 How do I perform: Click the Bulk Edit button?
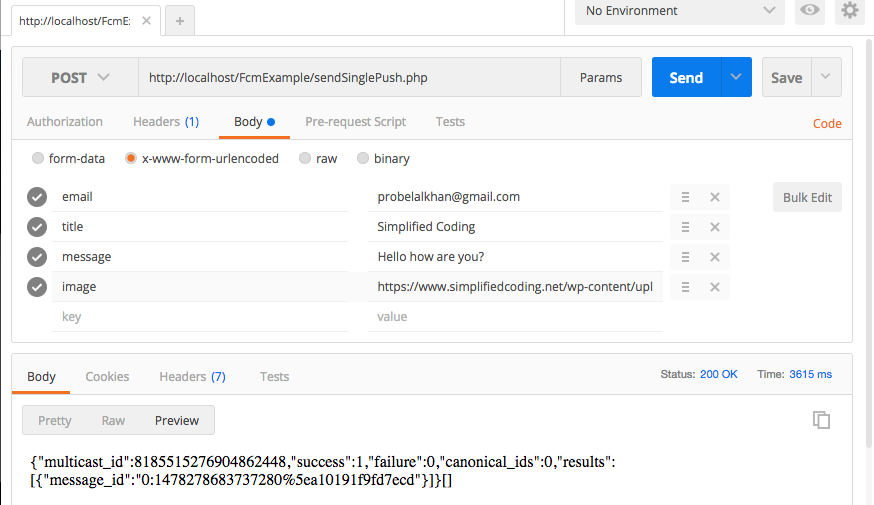click(x=807, y=197)
